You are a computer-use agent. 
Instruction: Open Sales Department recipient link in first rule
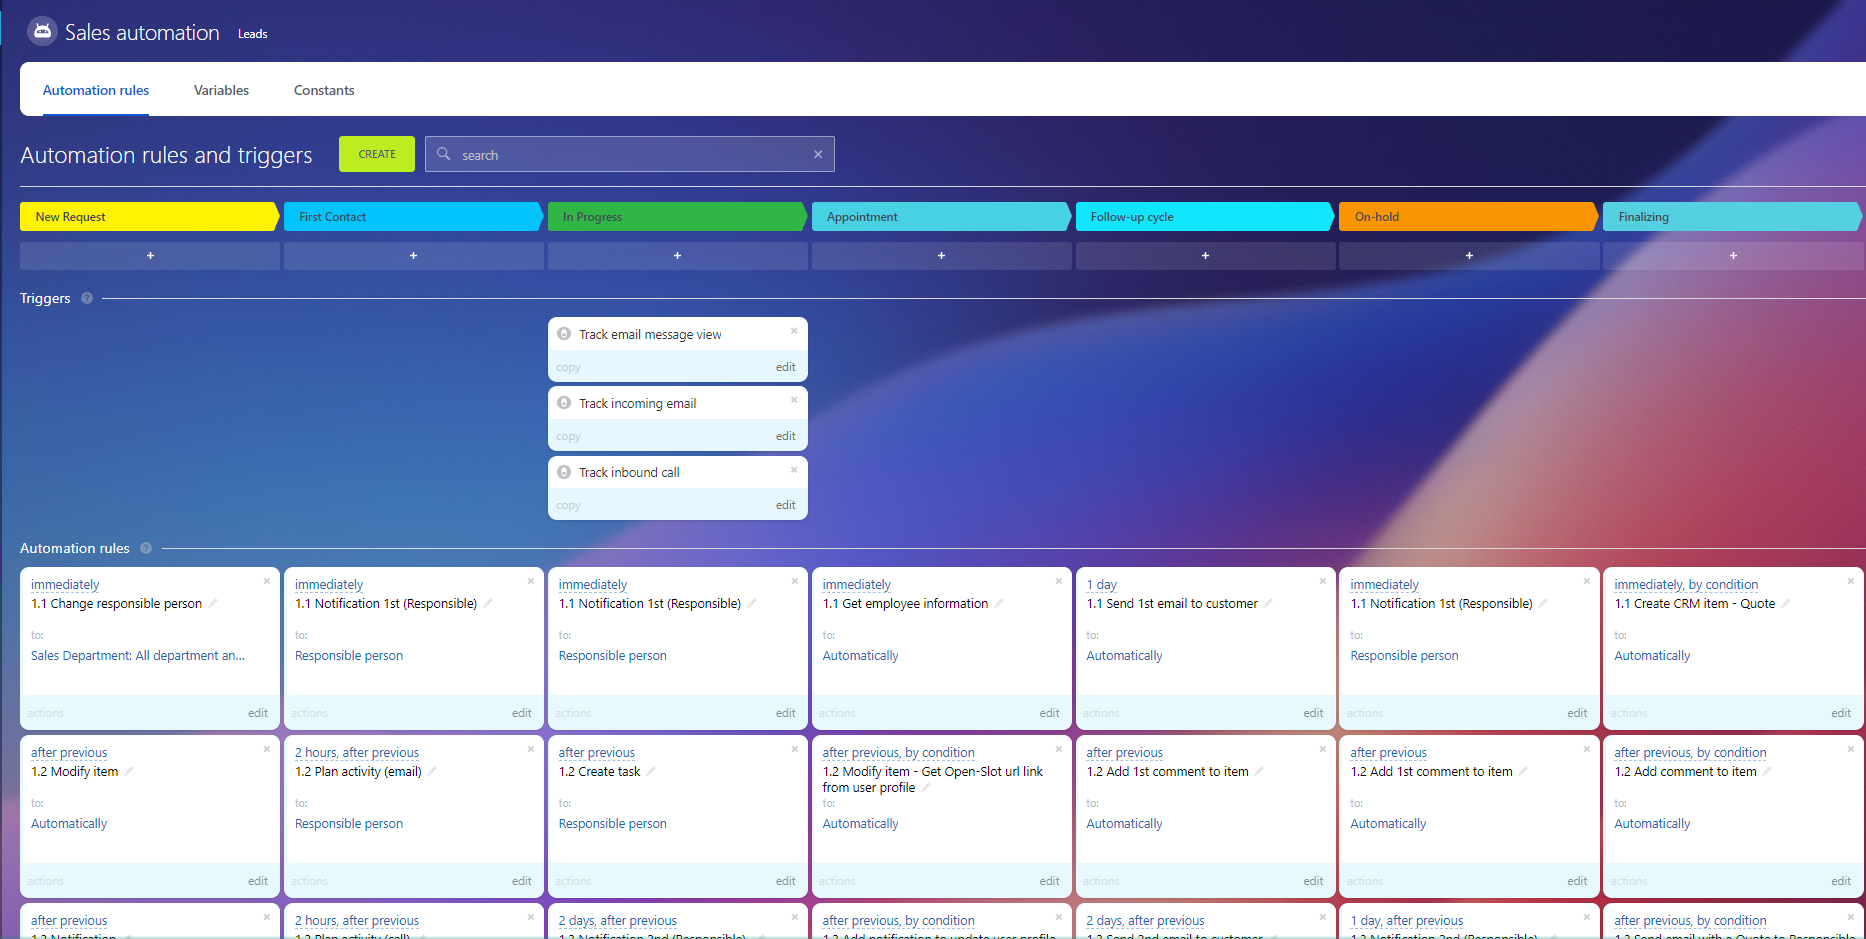138,656
